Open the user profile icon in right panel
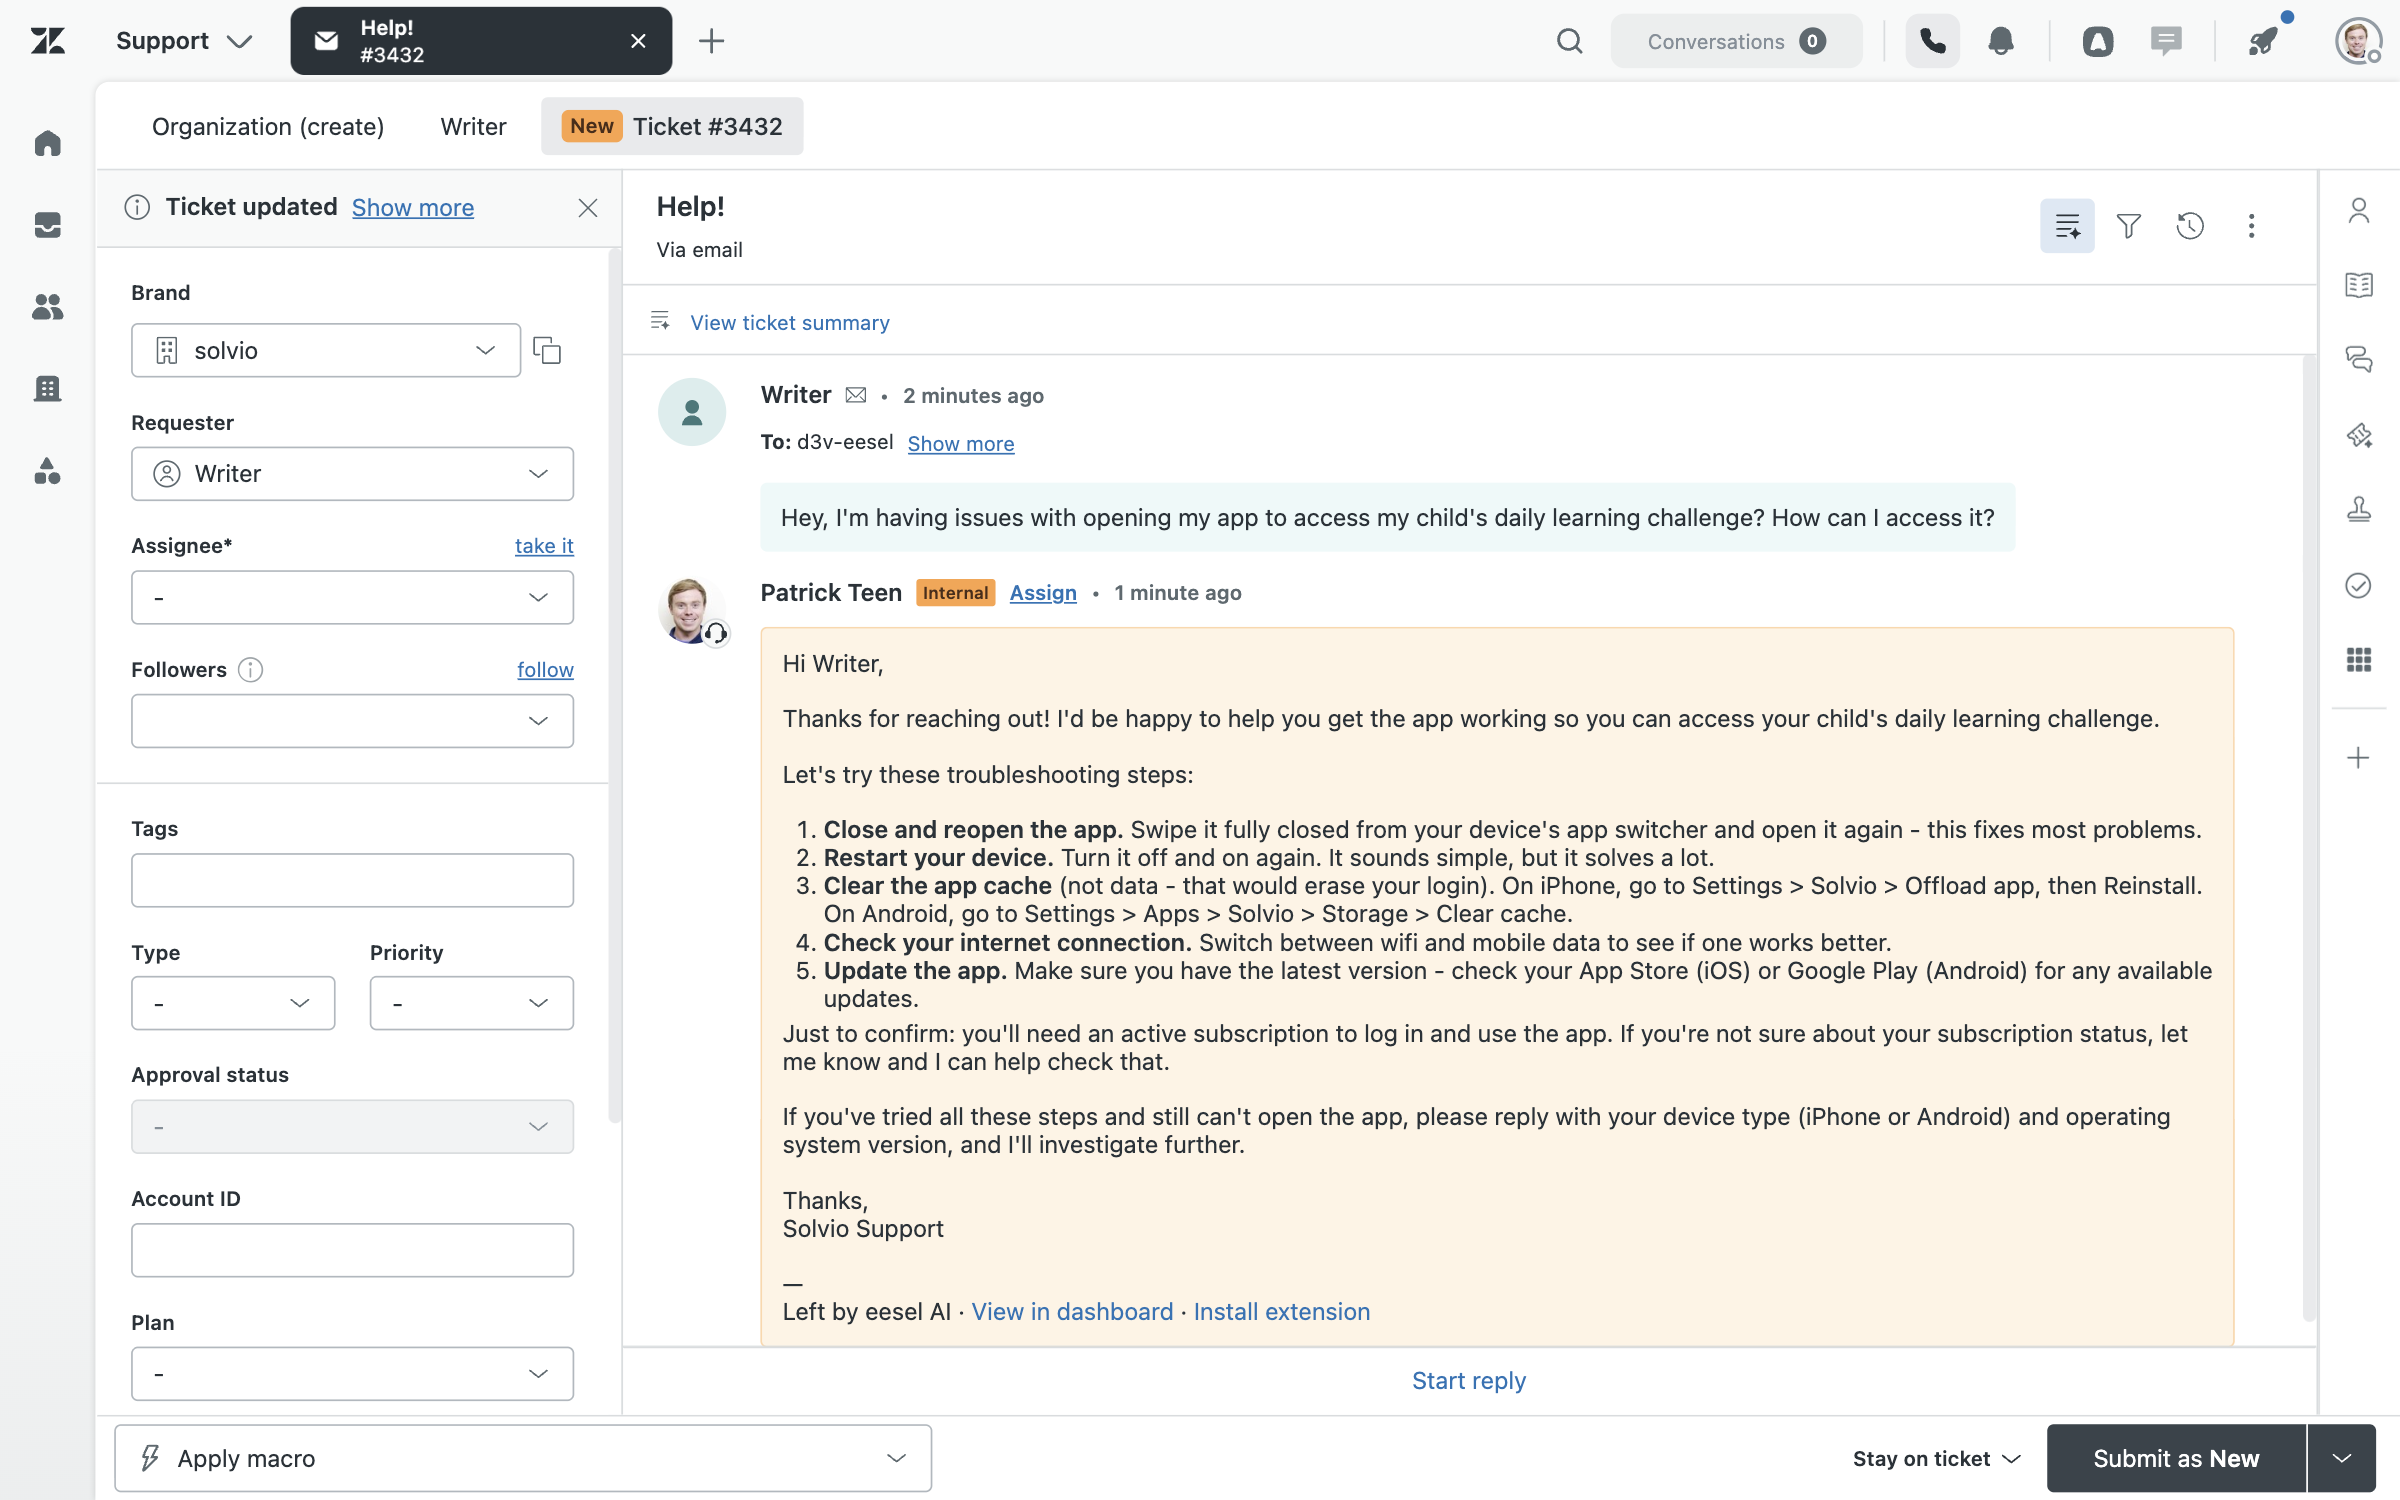 2359,210
